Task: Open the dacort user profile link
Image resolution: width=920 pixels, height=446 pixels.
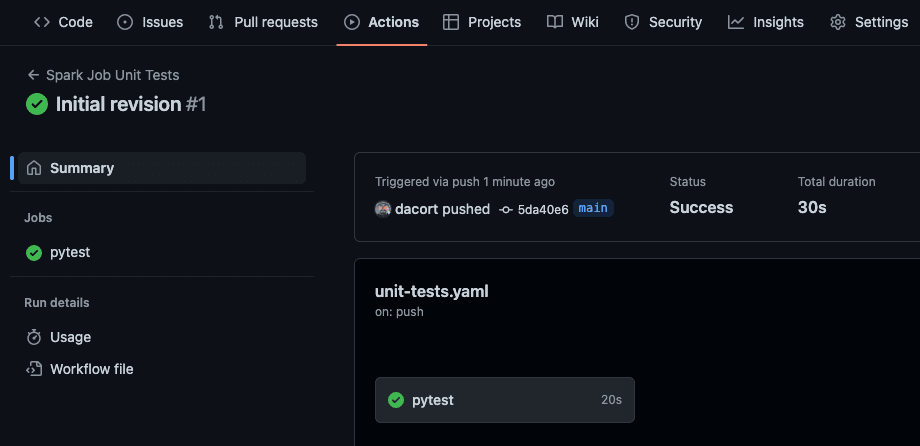Action: [417, 209]
